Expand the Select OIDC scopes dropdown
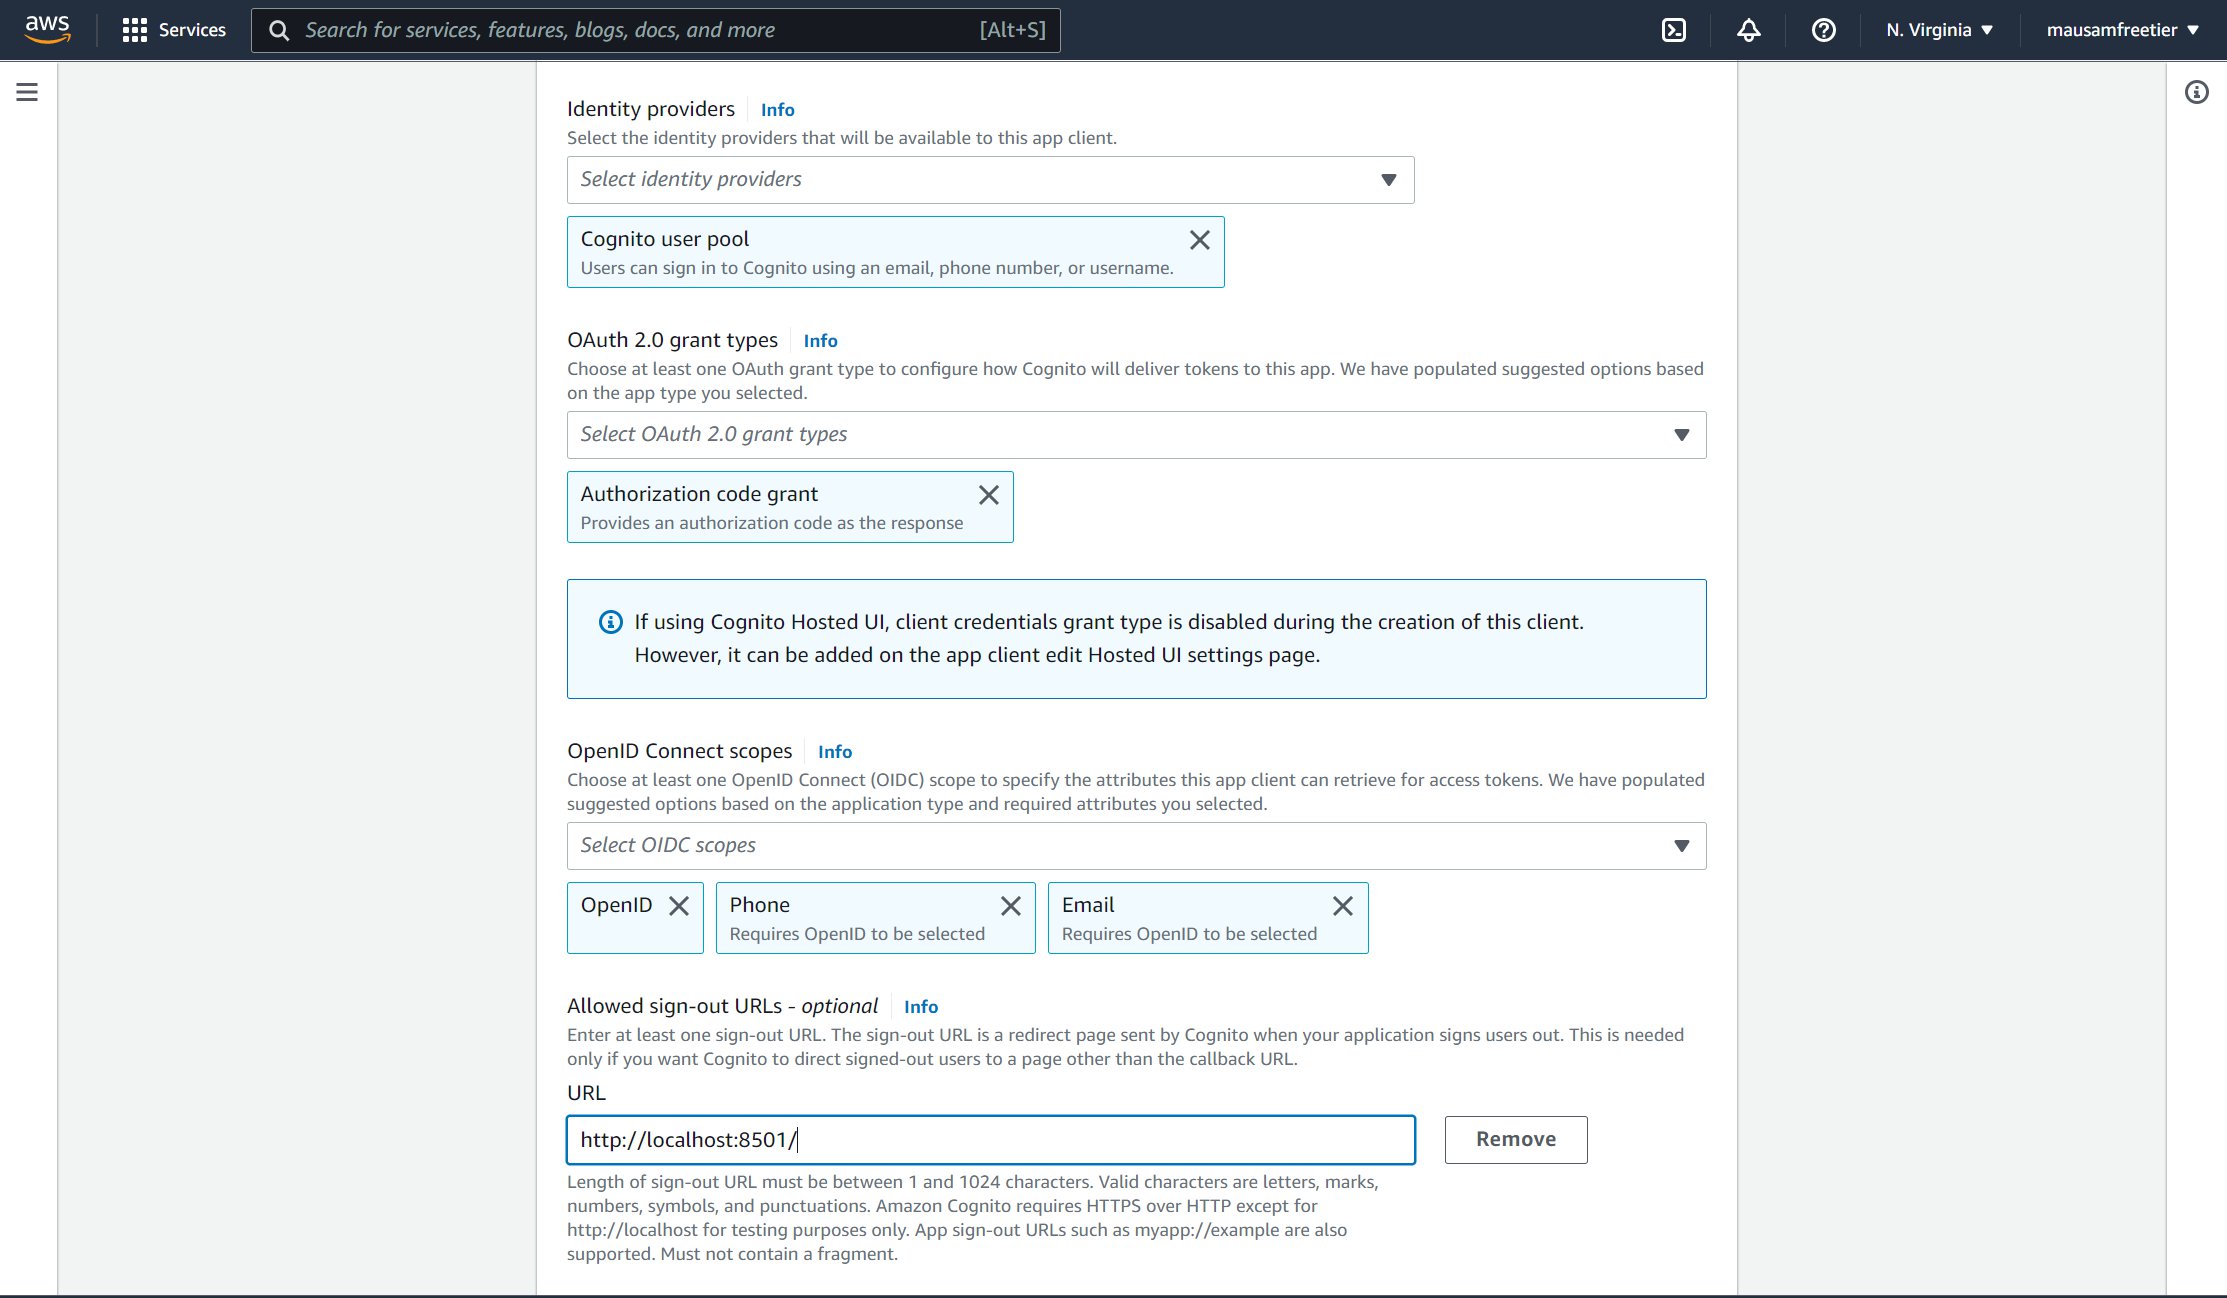This screenshot has width=2227, height=1298. point(1136,846)
